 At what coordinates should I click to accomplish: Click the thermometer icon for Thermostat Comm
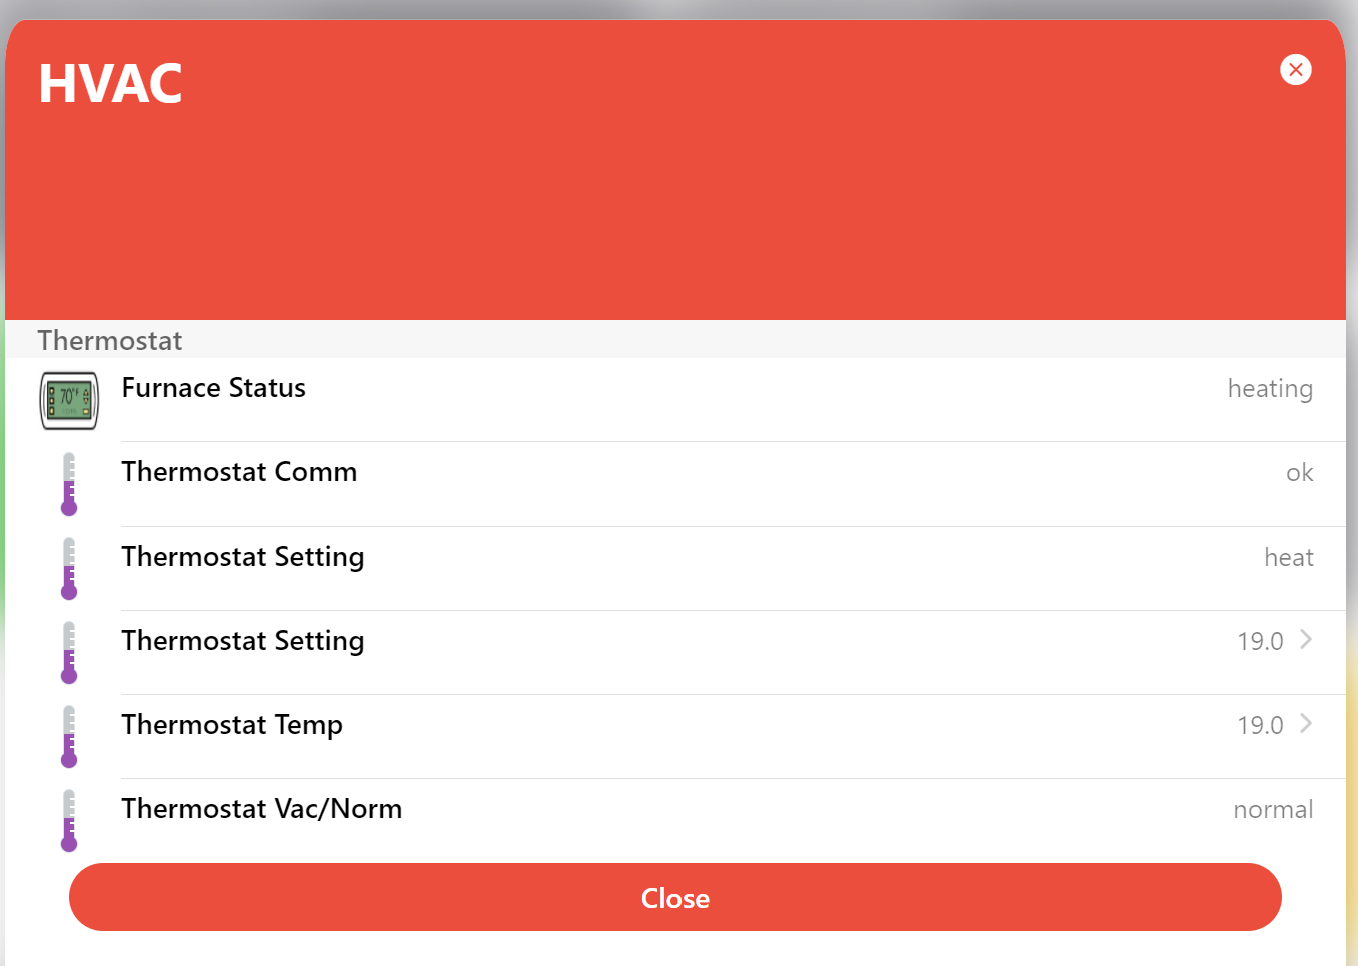[69, 484]
